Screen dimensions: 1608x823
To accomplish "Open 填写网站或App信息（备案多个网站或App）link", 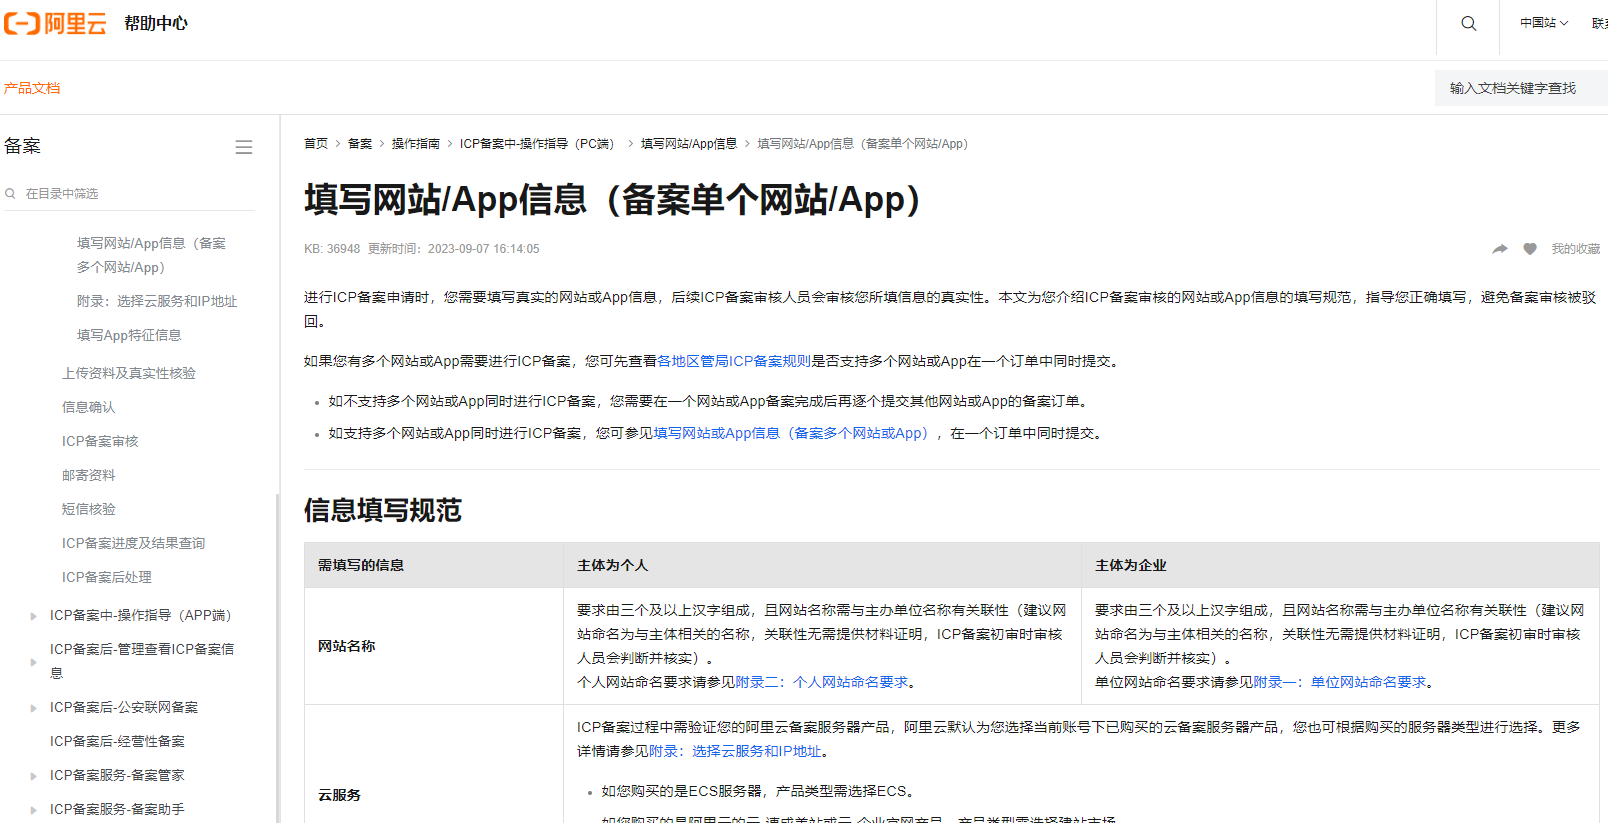I will tap(794, 433).
